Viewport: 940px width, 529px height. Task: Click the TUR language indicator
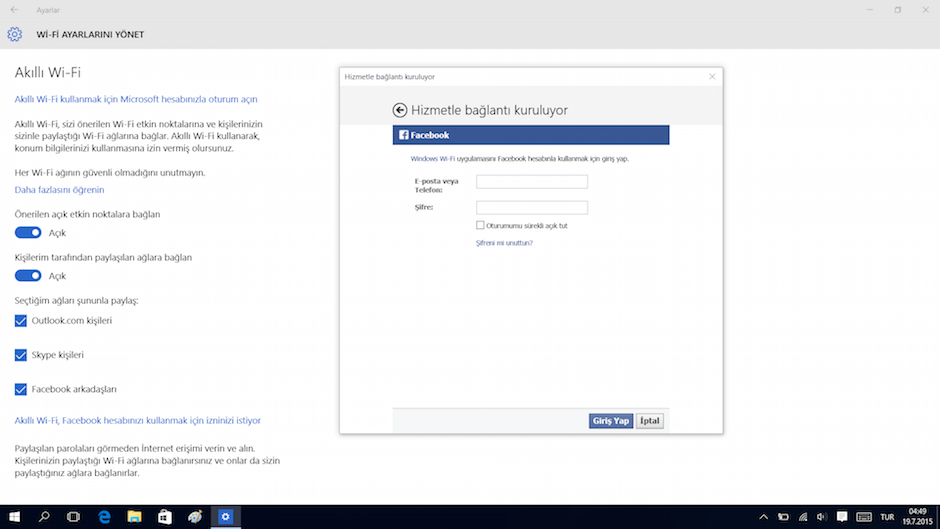[887, 517]
